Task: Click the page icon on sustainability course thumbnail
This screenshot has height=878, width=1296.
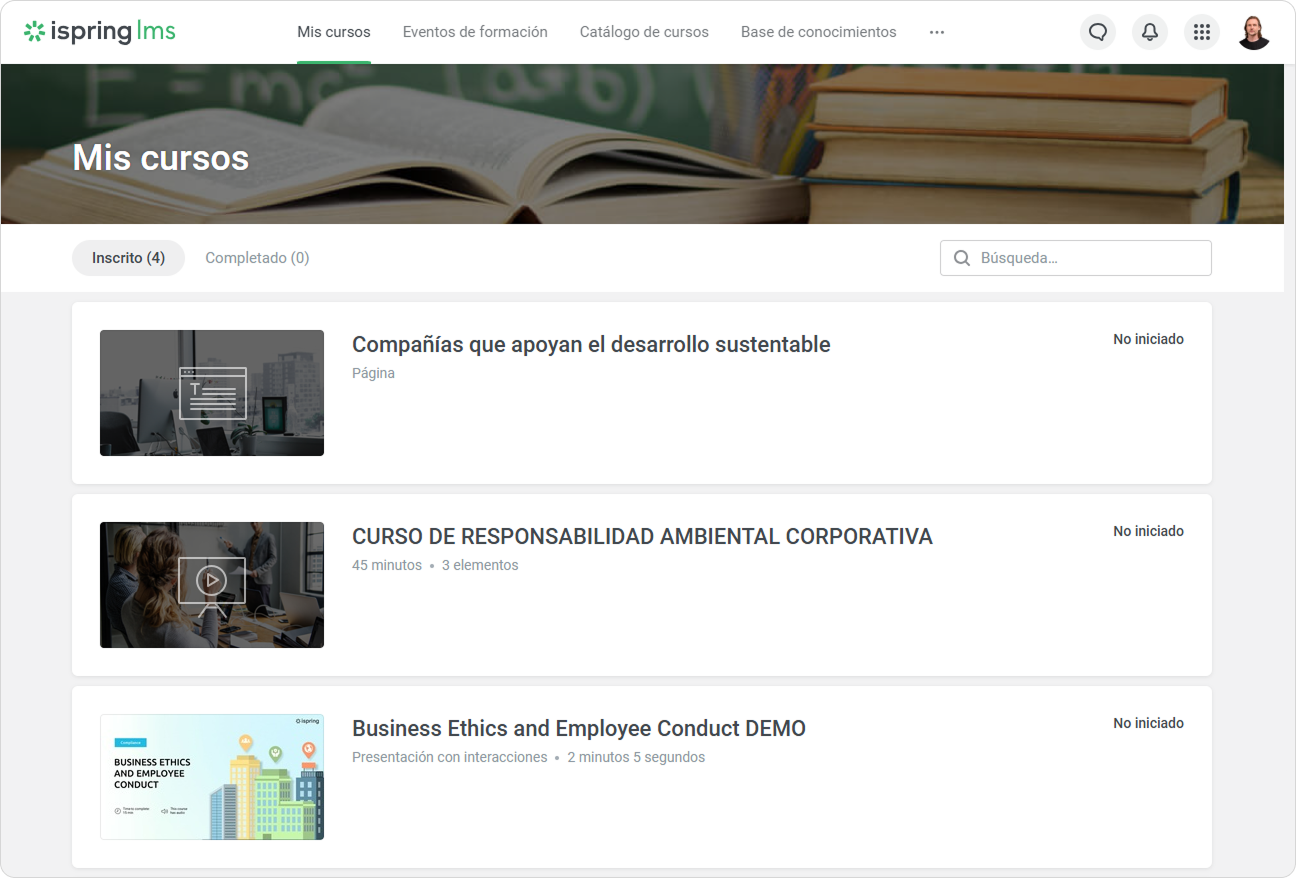Action: (212, 393)
